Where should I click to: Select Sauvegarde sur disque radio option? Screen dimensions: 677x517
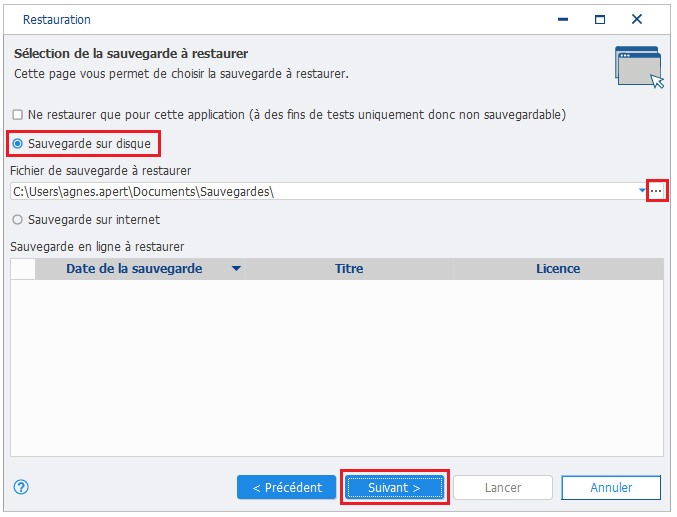18,143
